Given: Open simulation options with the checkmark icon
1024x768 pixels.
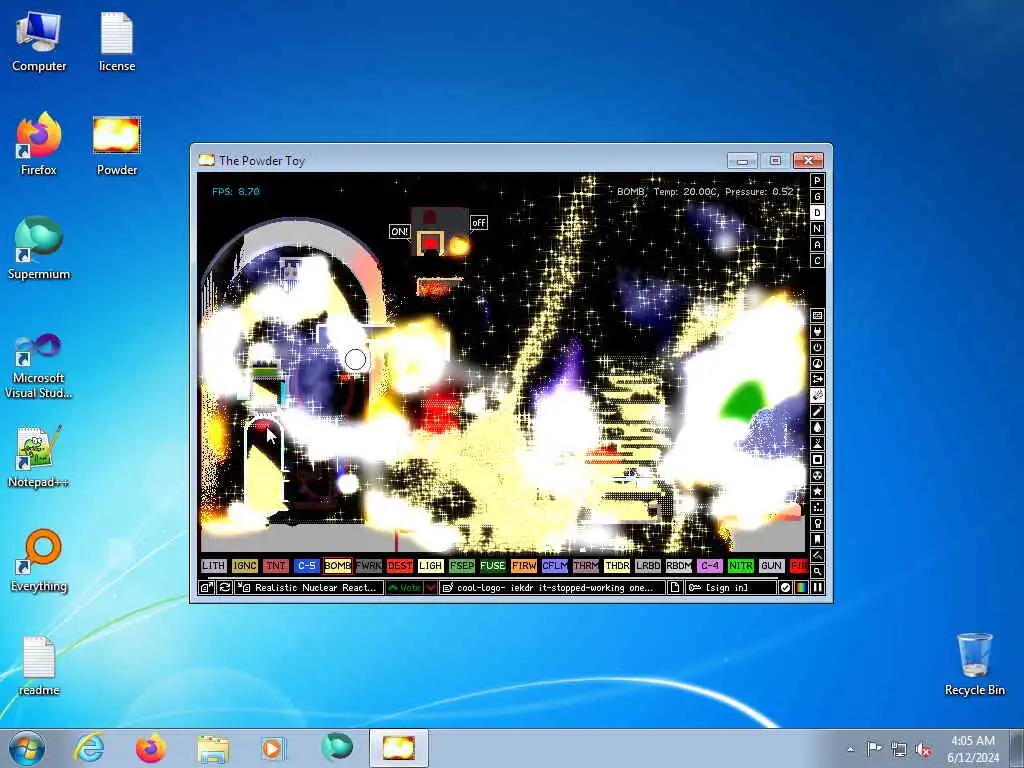Looking at the screenshot, I should [x=785, y=588].
